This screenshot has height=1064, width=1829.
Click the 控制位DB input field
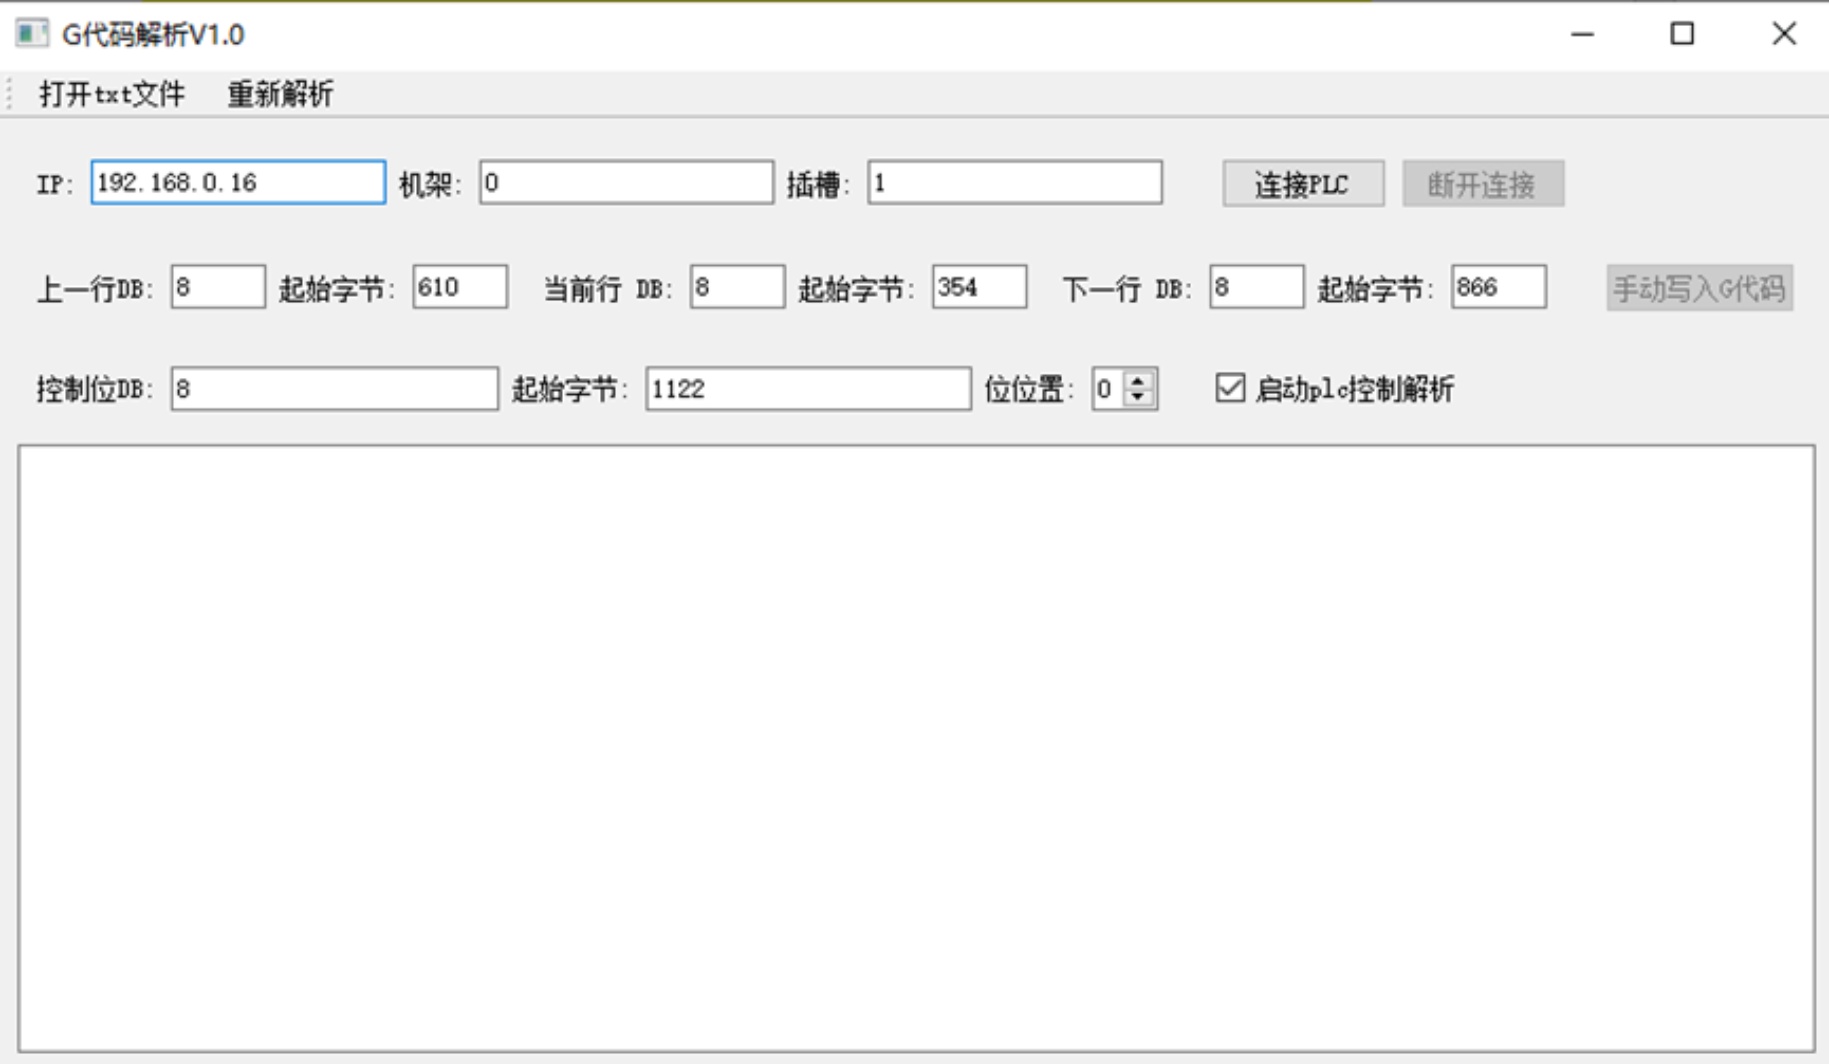click(334, 389)
